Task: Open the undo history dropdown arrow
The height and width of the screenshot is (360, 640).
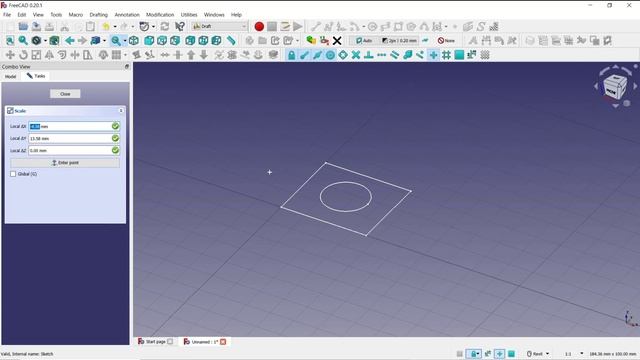Action: [115, 27]
